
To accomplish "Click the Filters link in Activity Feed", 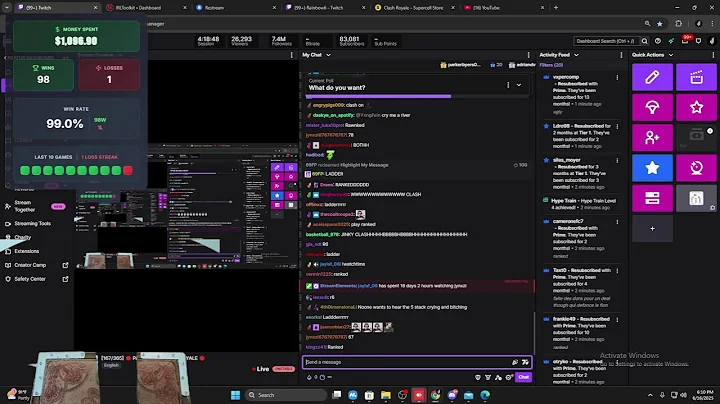I will (551, 65).
